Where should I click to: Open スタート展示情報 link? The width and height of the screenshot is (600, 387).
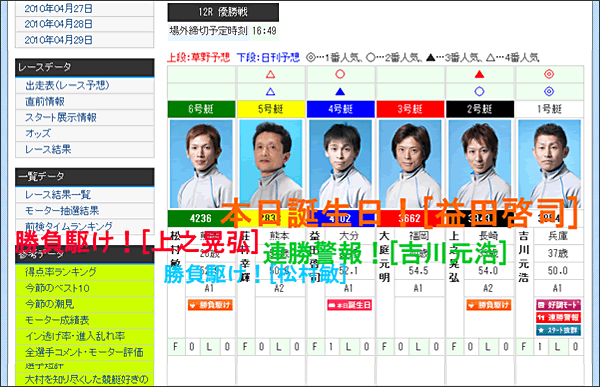click(61, 118)
